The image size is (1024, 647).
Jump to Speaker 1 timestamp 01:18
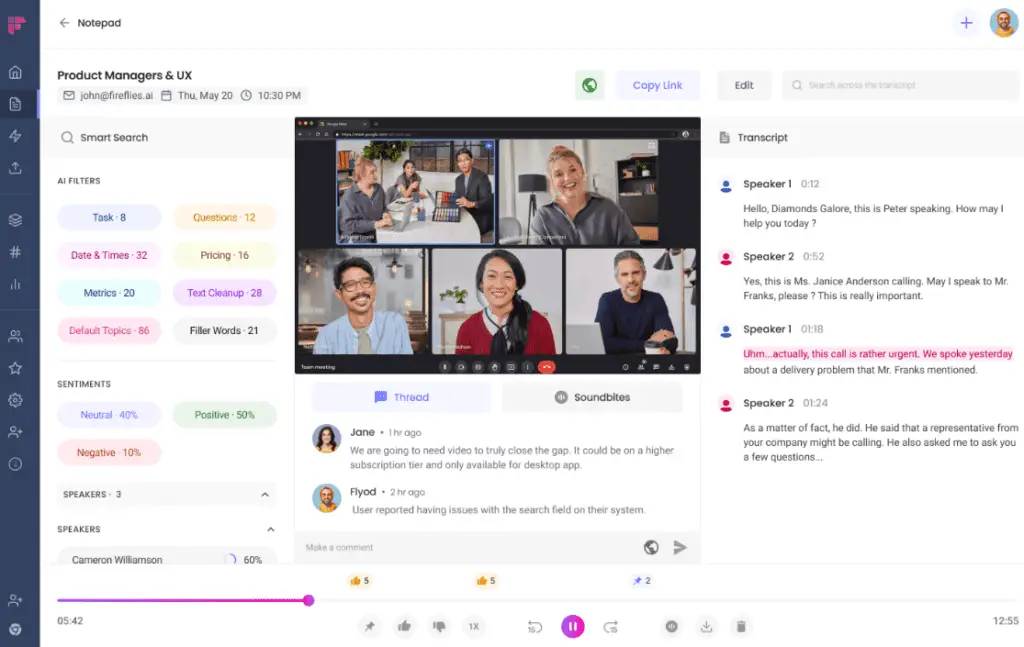pyautogui.click(x=812, y=329)
